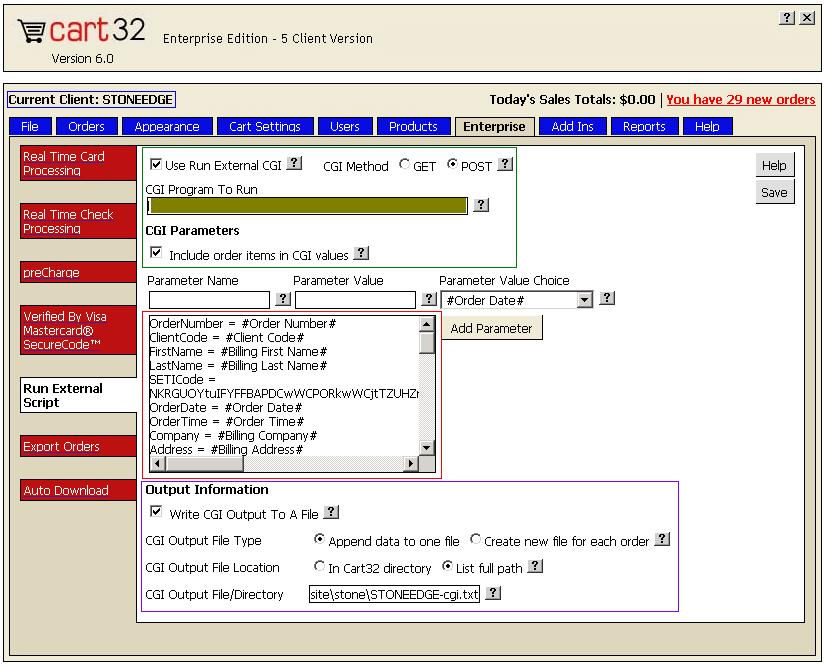Click help icon for Parameter Value Choice

[607, 298]
